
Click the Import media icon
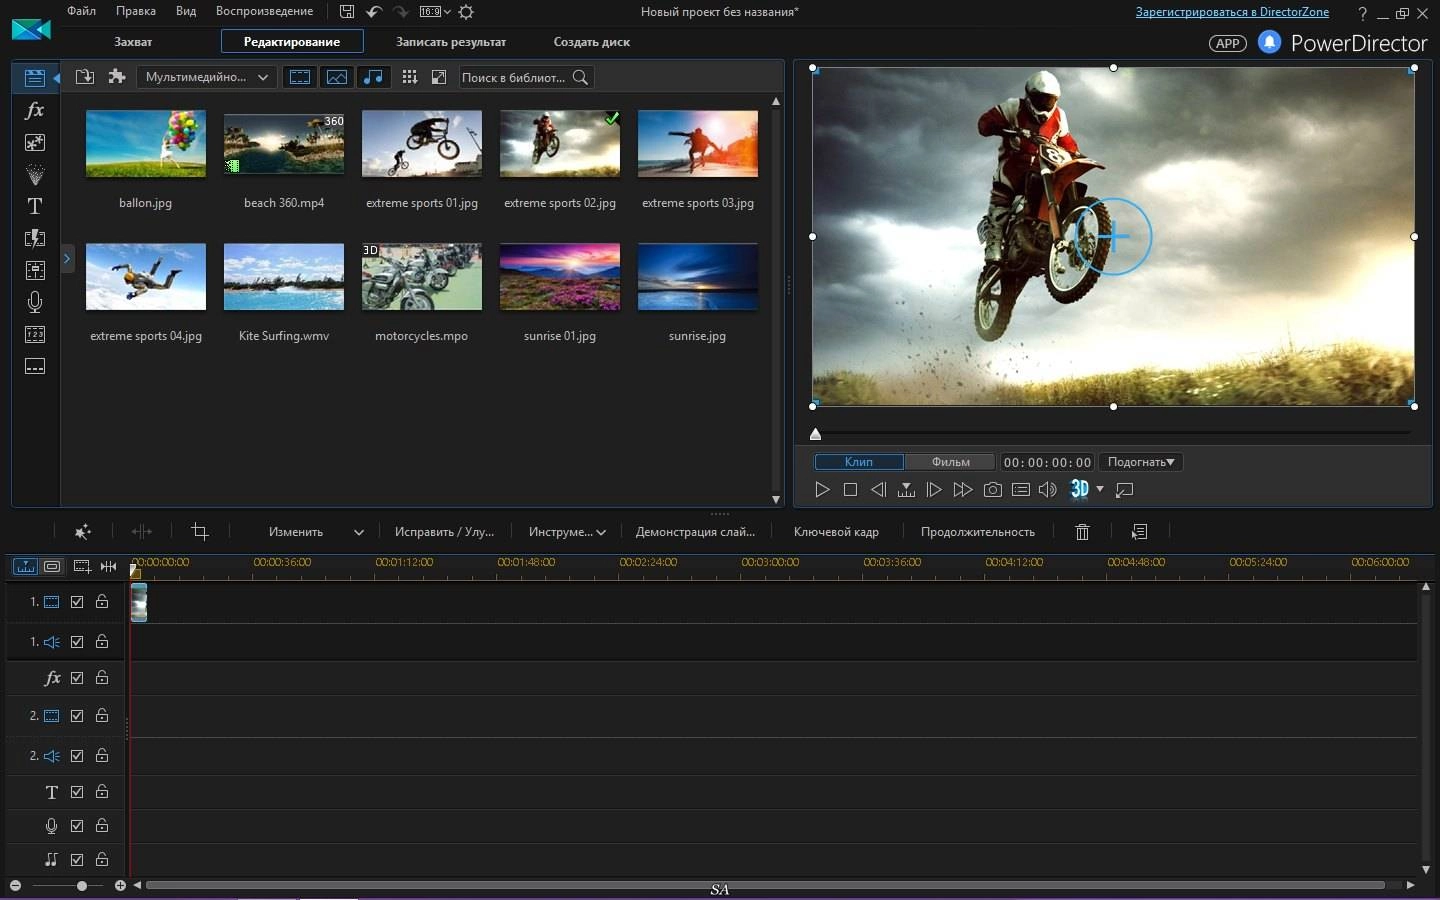pos(85,77)
